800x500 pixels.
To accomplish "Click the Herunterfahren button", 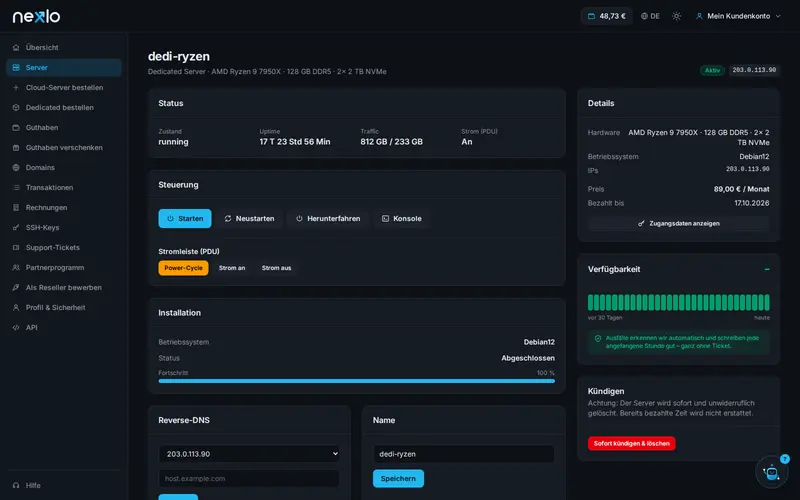I will click(328, 218).
